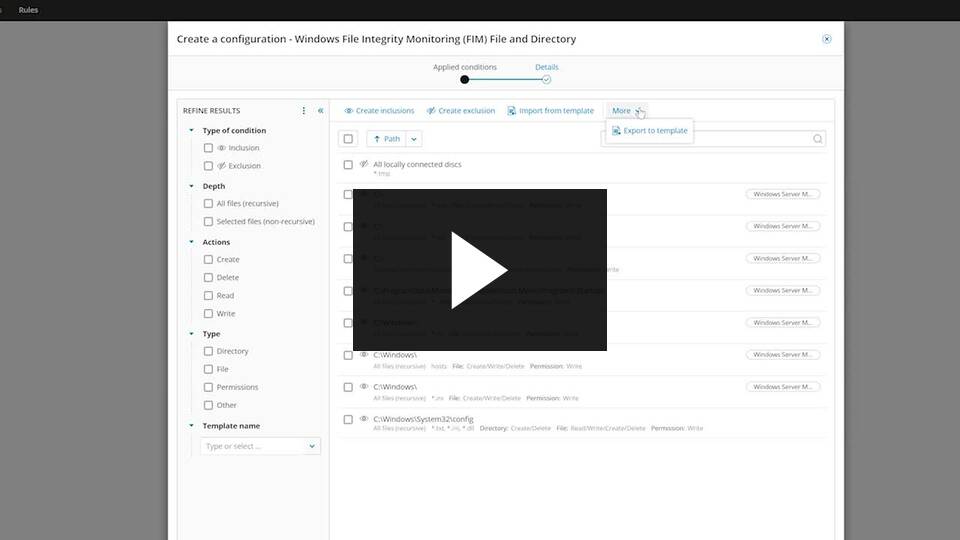Tick the Read action checkbox
The image size is (960, 540).
click(x=208, y=296)
